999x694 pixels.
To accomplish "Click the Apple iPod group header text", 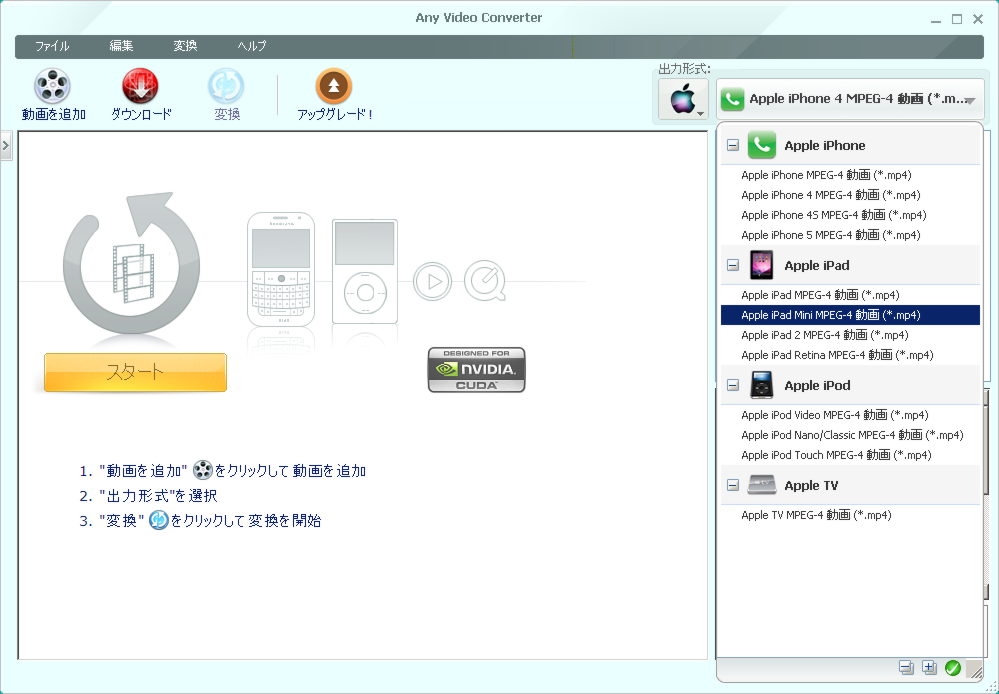I will (817, 385).
